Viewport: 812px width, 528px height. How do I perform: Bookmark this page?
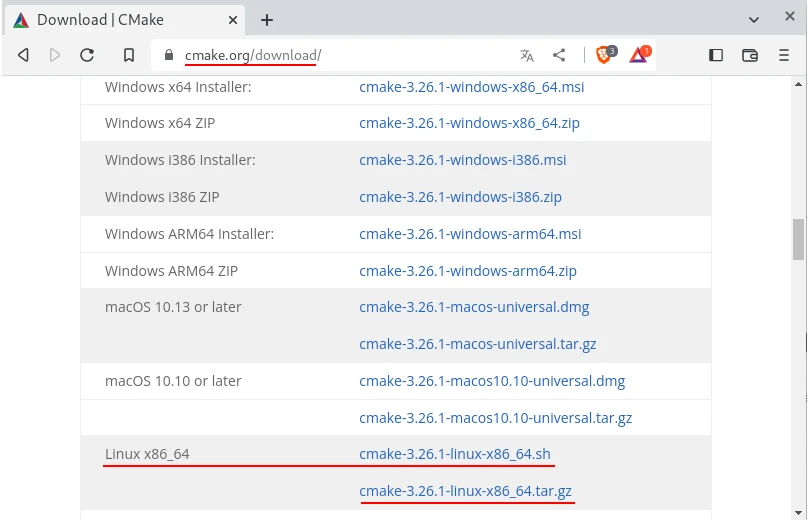click(x=129, y=55)
